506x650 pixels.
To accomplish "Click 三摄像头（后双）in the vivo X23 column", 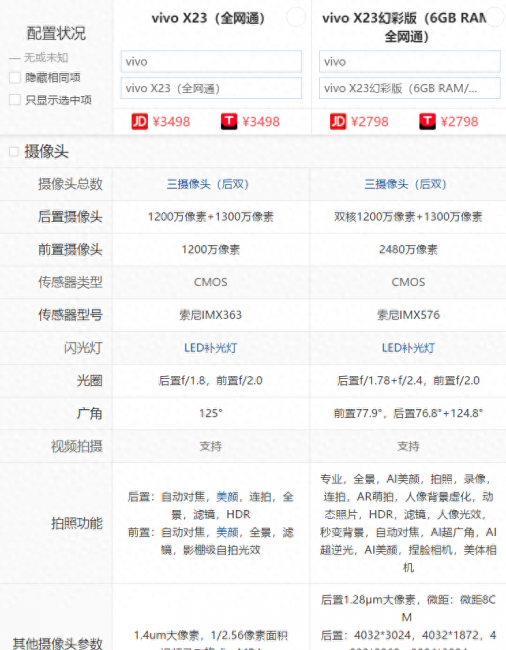I will point(208,184).
